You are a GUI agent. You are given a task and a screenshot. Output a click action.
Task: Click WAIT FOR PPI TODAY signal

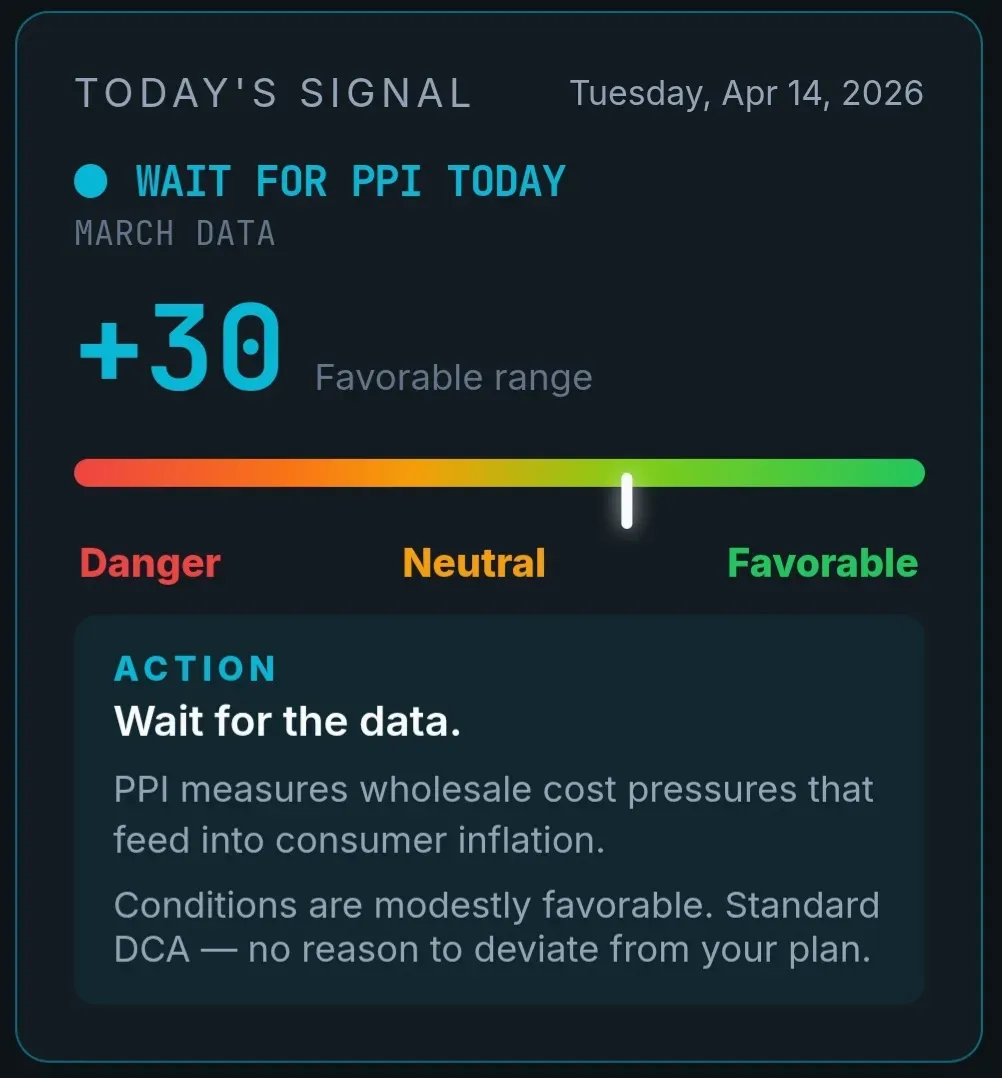pos(349,180)
